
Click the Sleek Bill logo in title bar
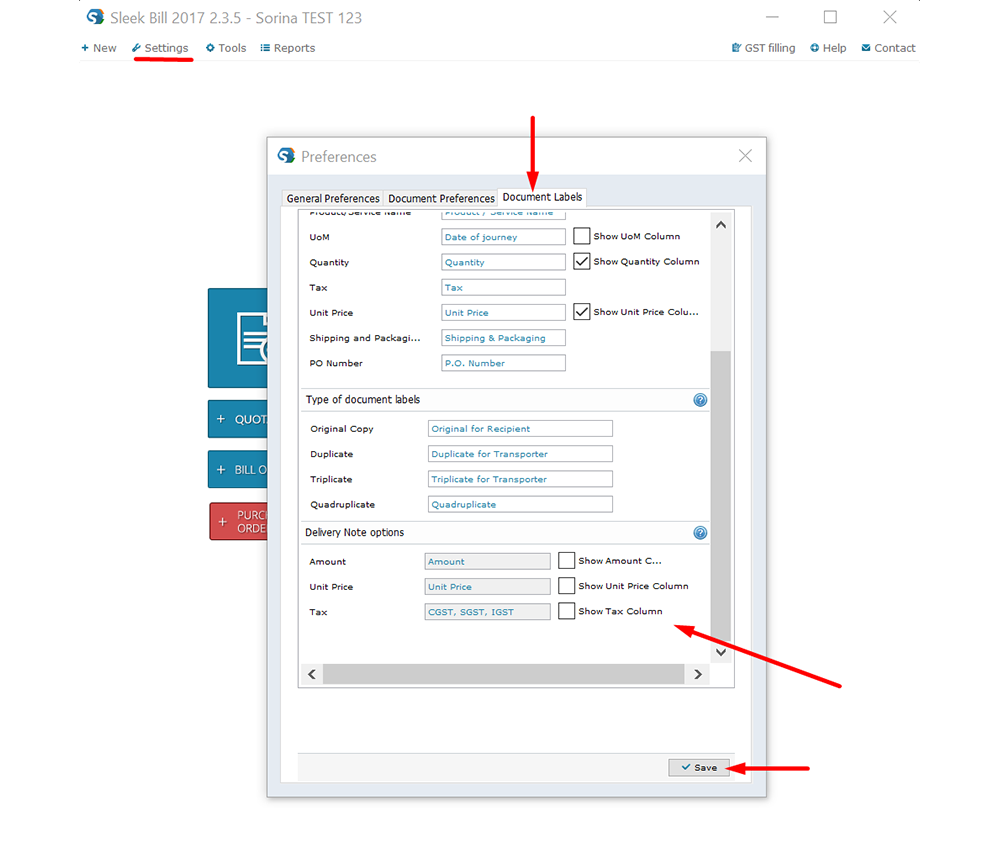[x=96, y=17]
